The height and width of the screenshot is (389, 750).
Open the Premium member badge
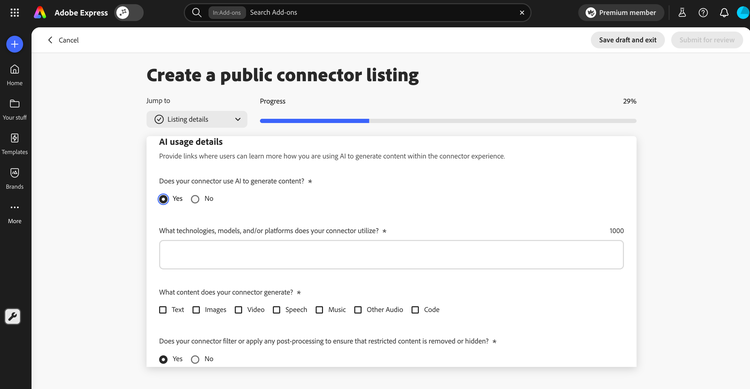click(x=621, y=13)
